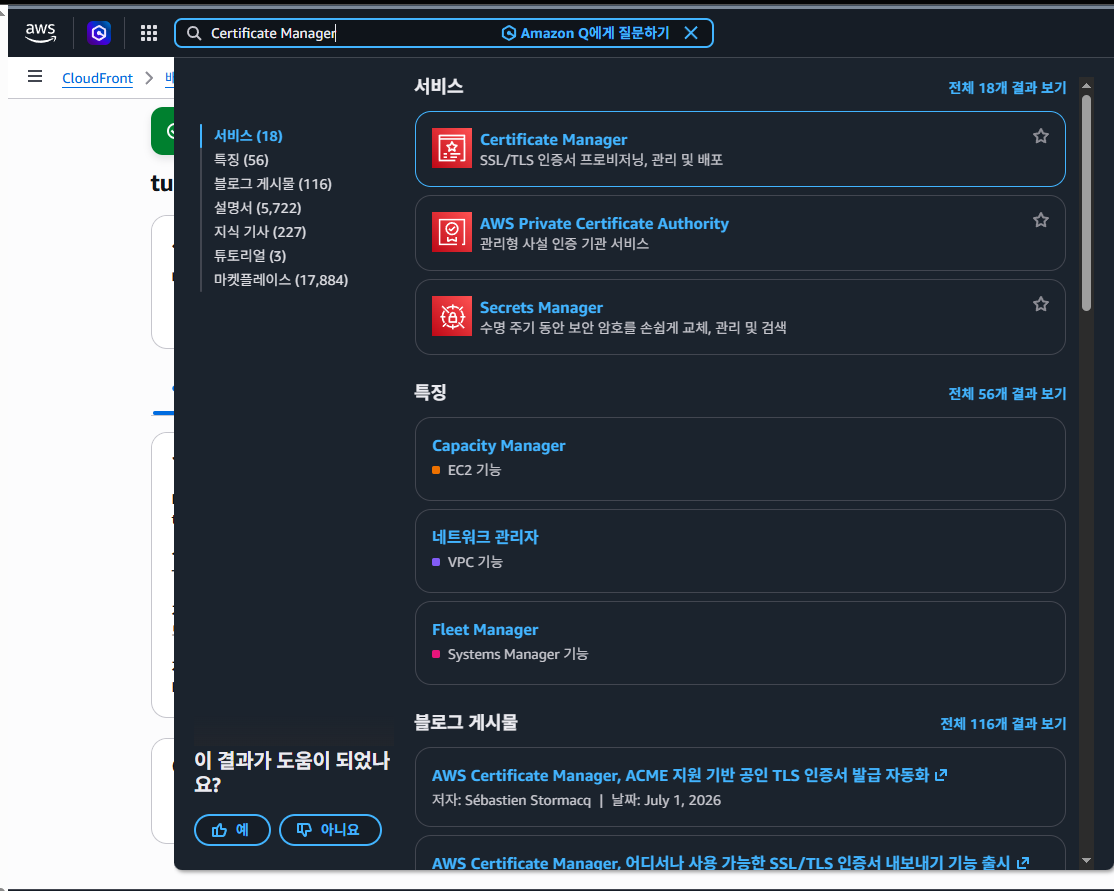The image size is (1114, 891).
Task: Toggle the hamburger side navigation menu
Action: pyautogui.click(x=35, y=76)
